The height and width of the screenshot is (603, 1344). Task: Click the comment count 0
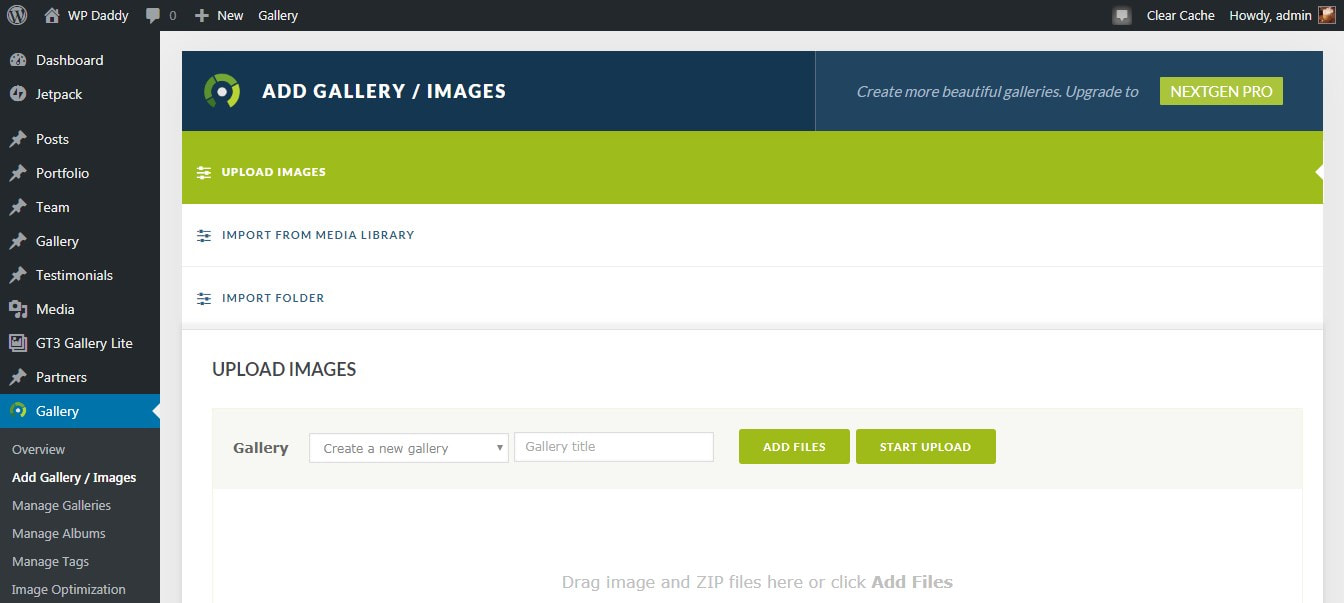pos(173,15)
